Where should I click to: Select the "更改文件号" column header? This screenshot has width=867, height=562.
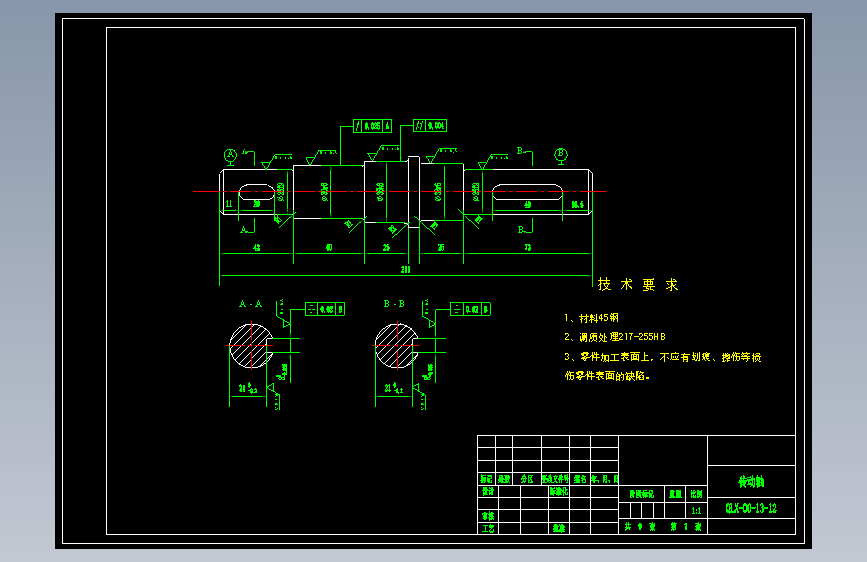[x=556, y=479]
